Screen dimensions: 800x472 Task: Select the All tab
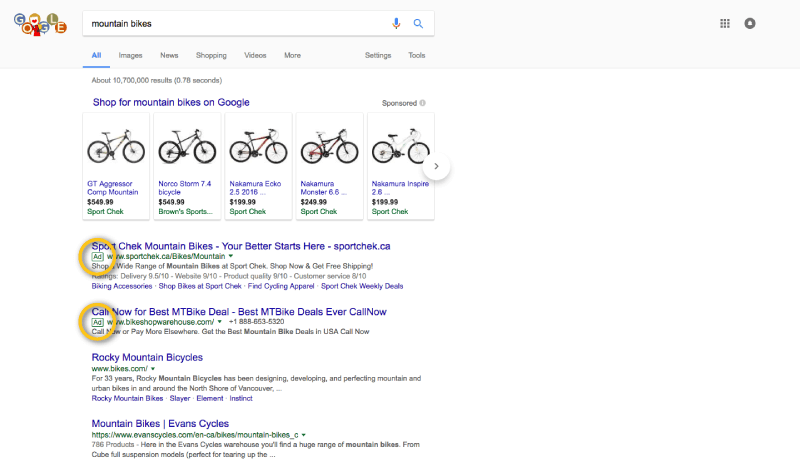click(x=96, y=55)
